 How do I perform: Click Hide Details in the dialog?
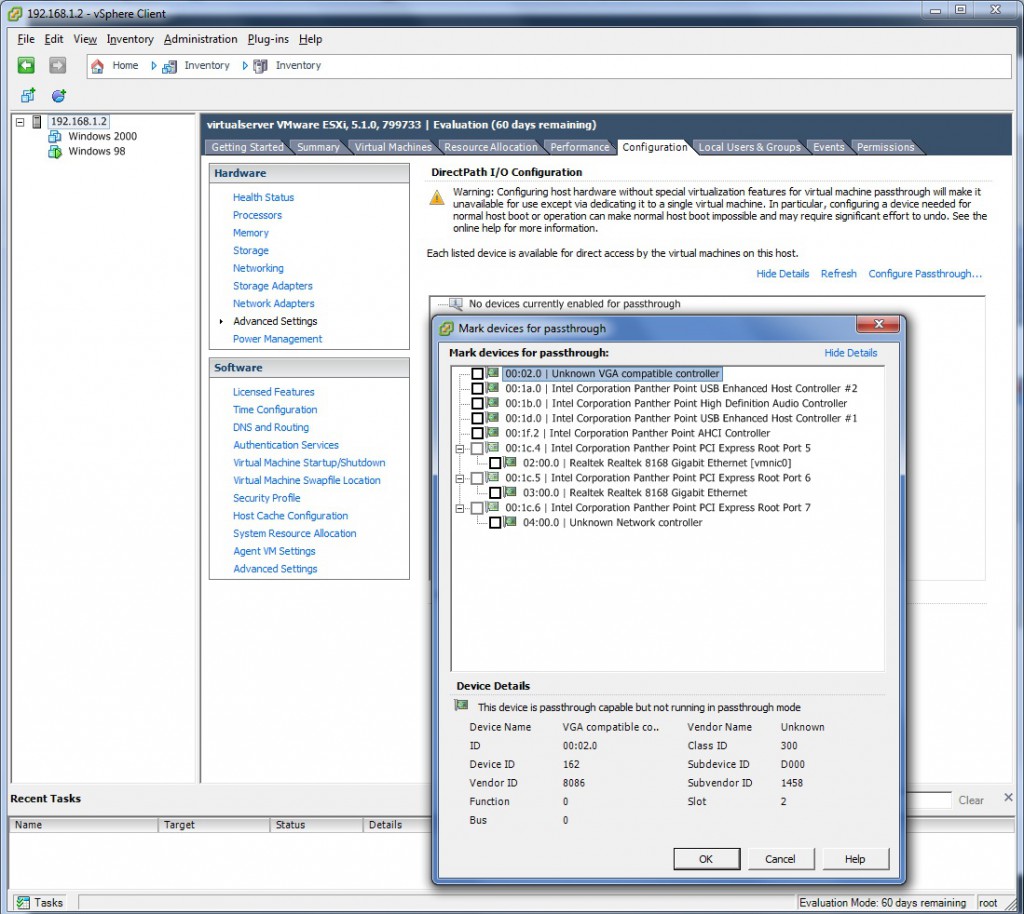[x=849, y=352]
